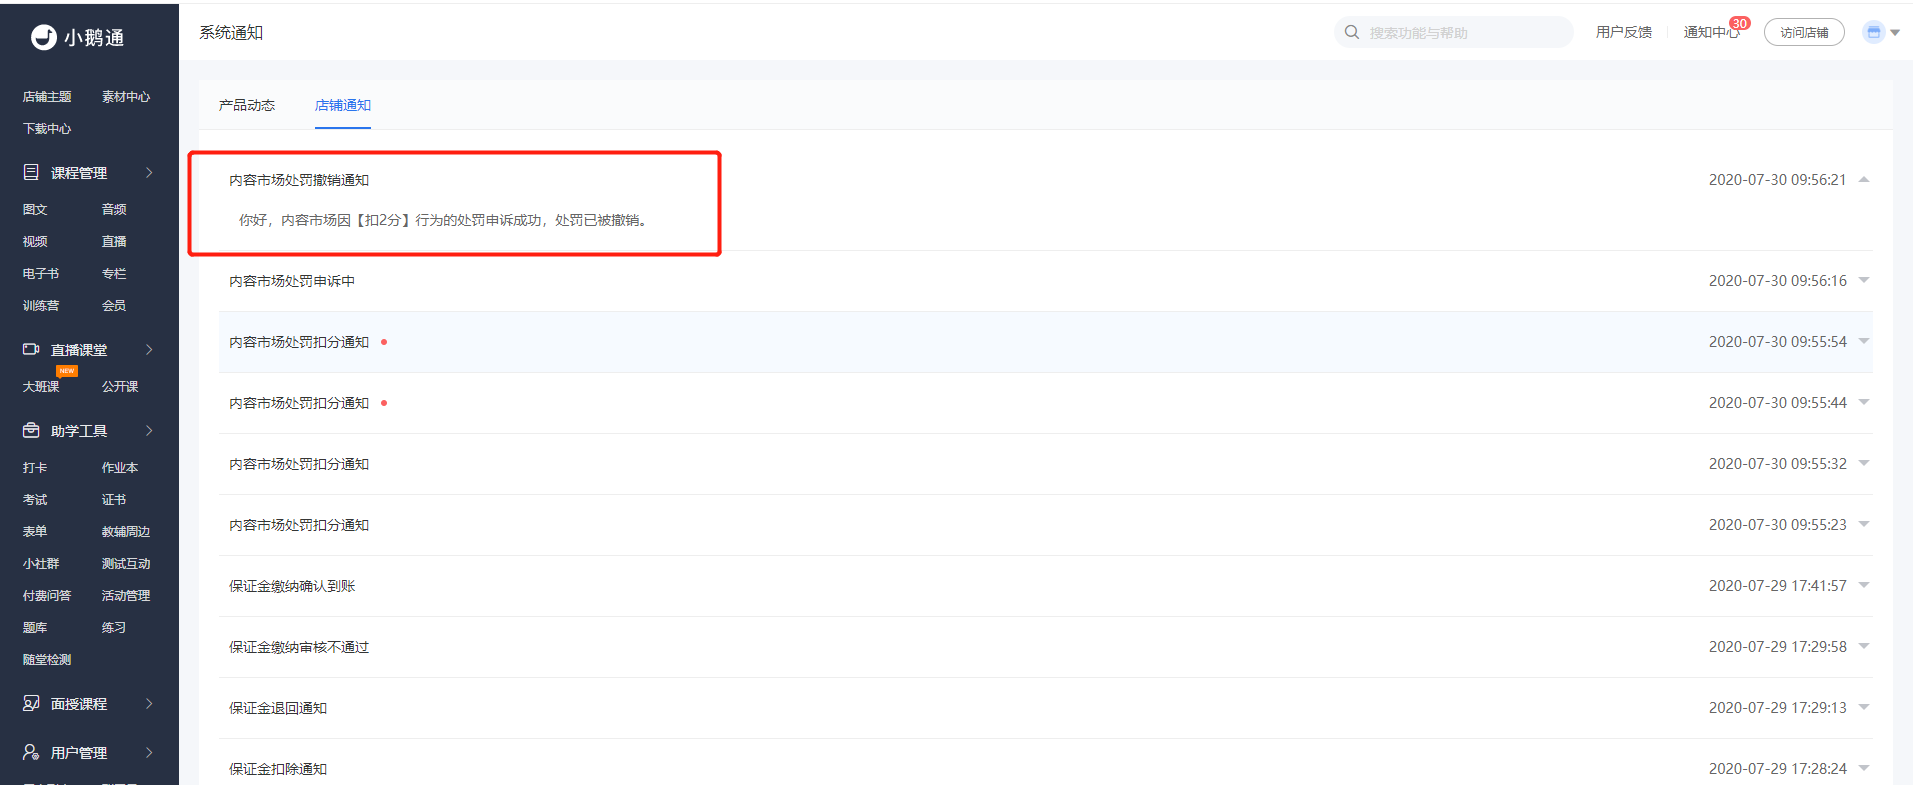Open the 考试 menu item
The width and height of the screenshot is (1913, 785).
[x=35, y=500]
